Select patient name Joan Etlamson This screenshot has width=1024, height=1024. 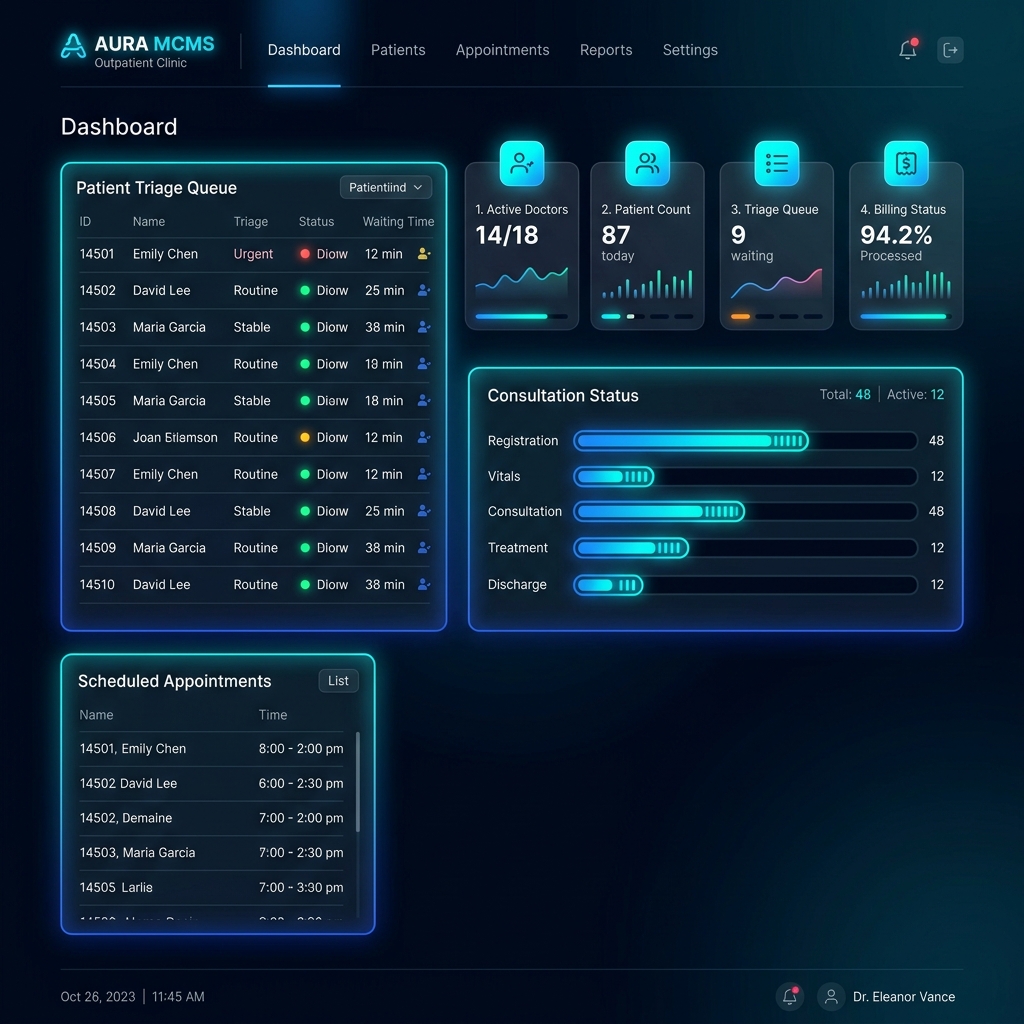(175, 438)
